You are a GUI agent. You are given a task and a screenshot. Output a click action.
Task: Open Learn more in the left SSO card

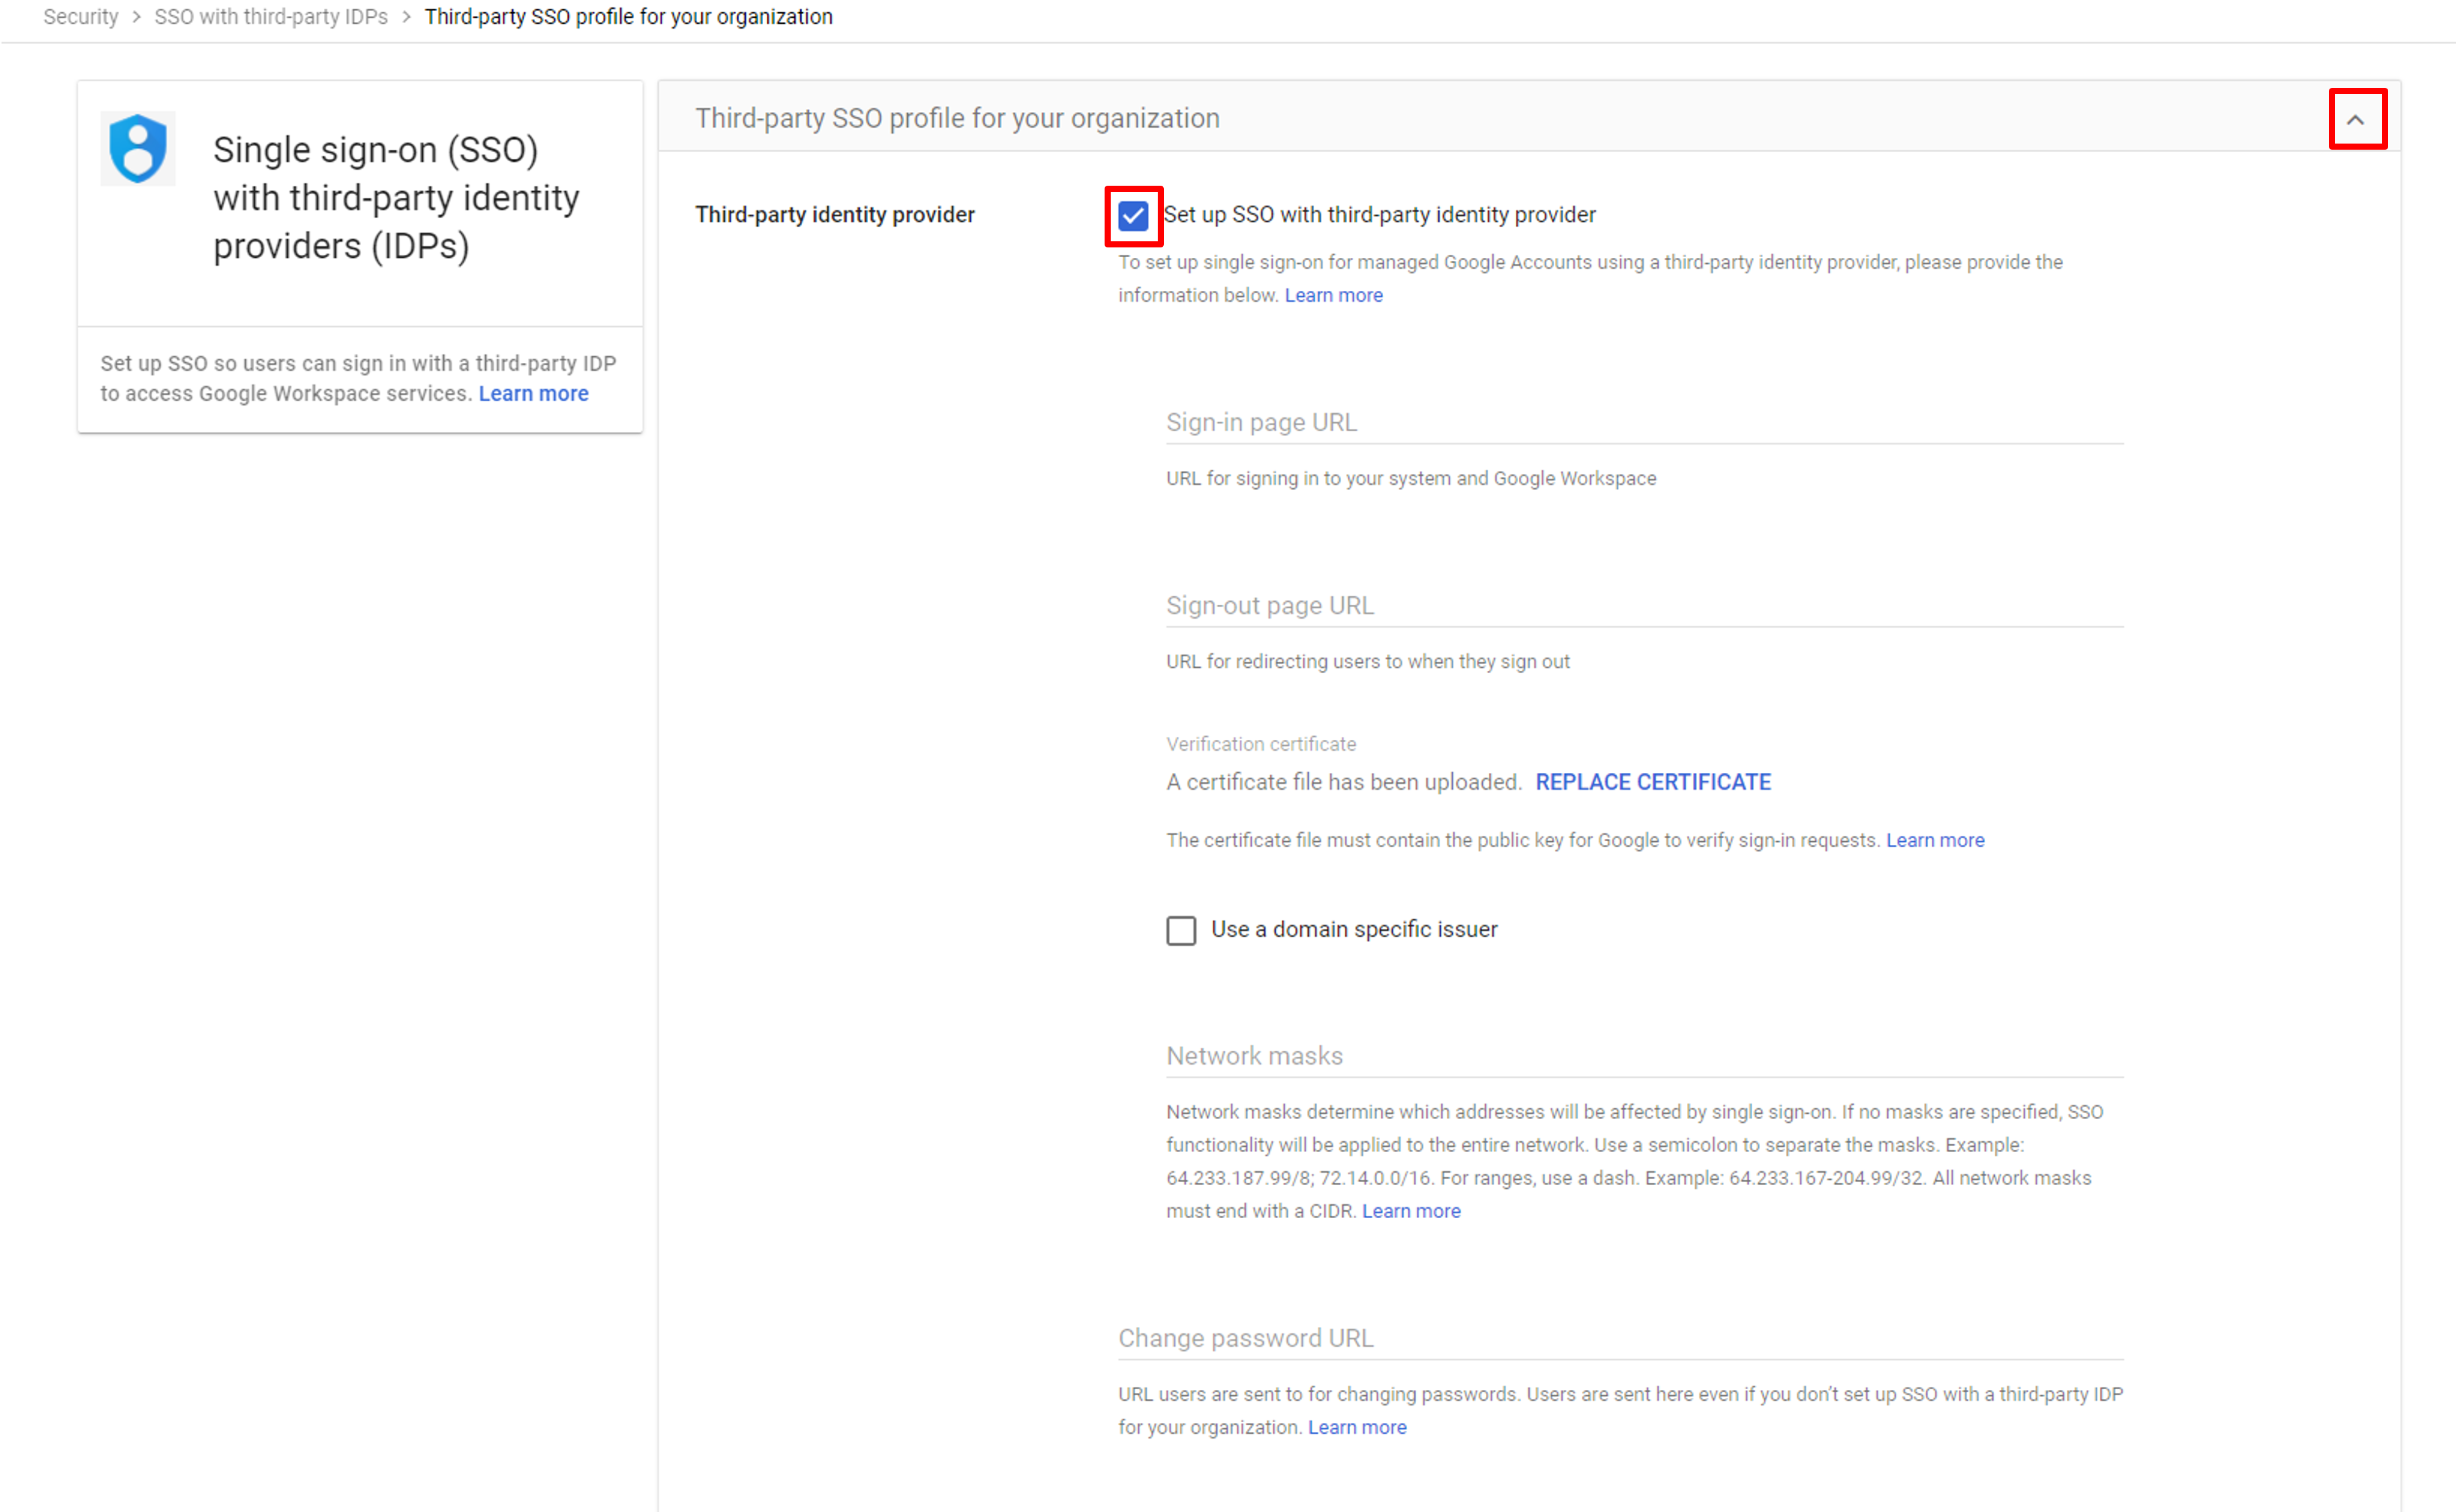point(533,393)
